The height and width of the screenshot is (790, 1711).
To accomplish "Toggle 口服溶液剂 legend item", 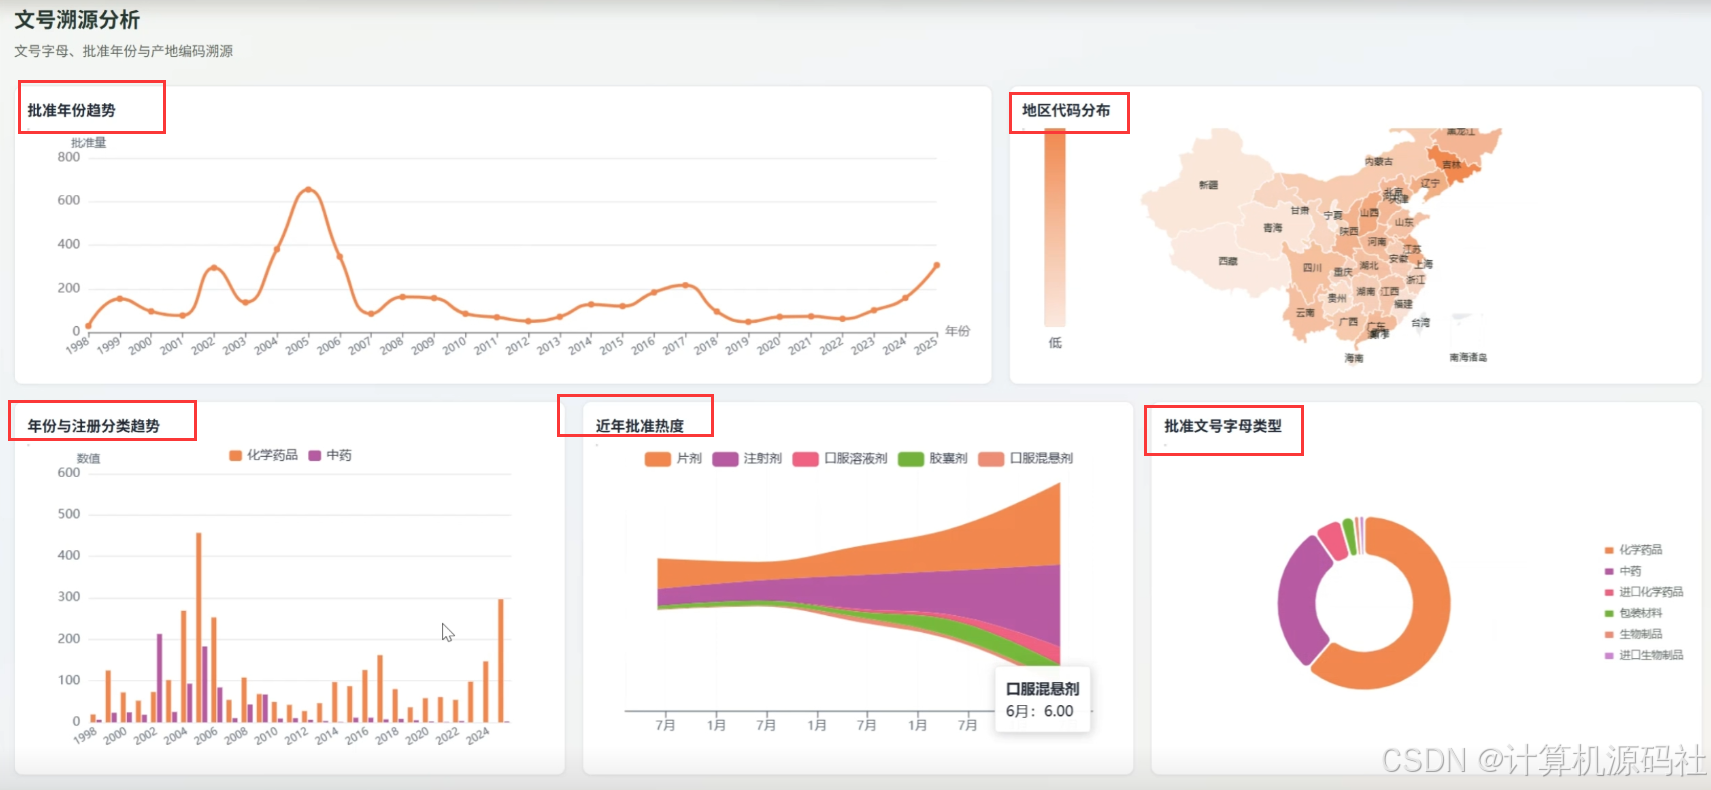I will pos(840,459).
